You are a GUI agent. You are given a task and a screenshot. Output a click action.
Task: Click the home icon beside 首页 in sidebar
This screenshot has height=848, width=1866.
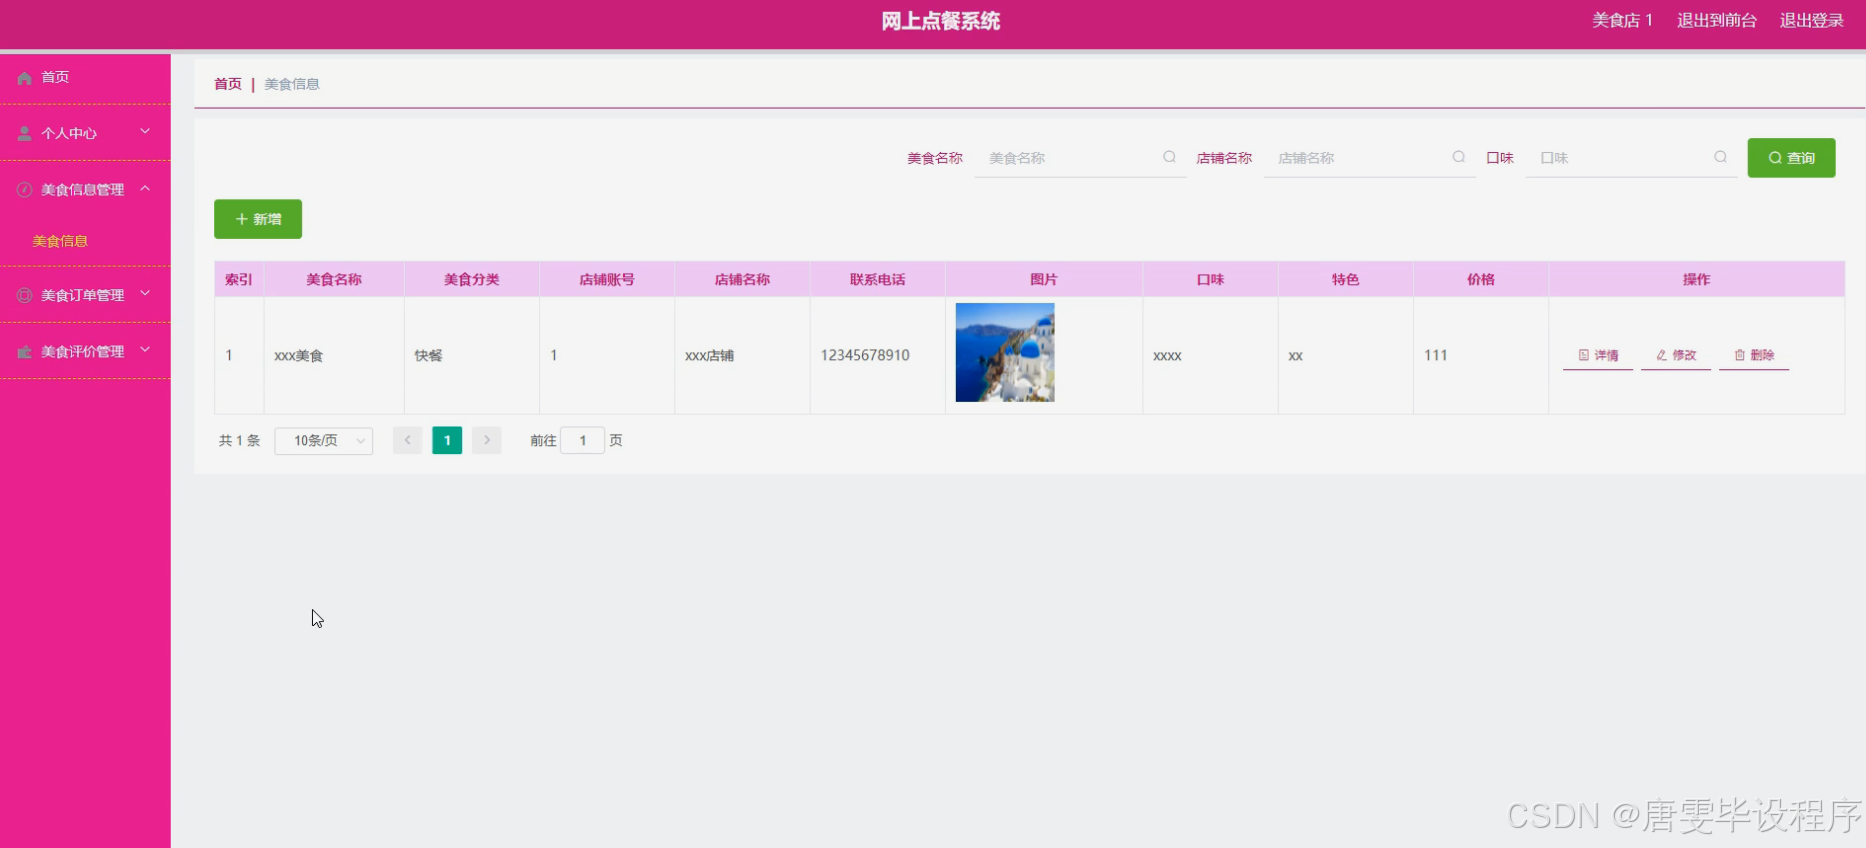[x=25, y=78]
